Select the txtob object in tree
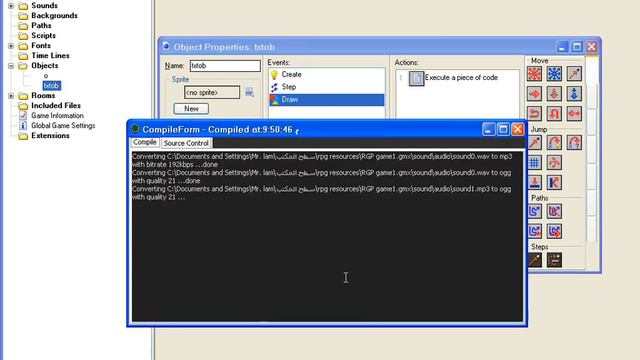The width and height of the screenshot is (640, 360). pyautogui.click(x=51, y=86)
